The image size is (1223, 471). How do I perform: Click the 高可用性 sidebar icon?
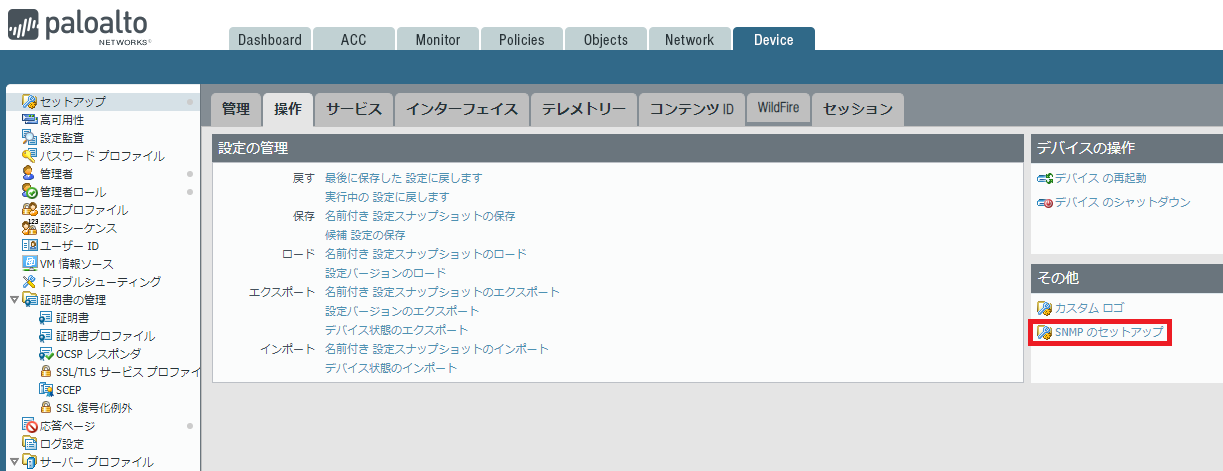(x=30, y=120)
